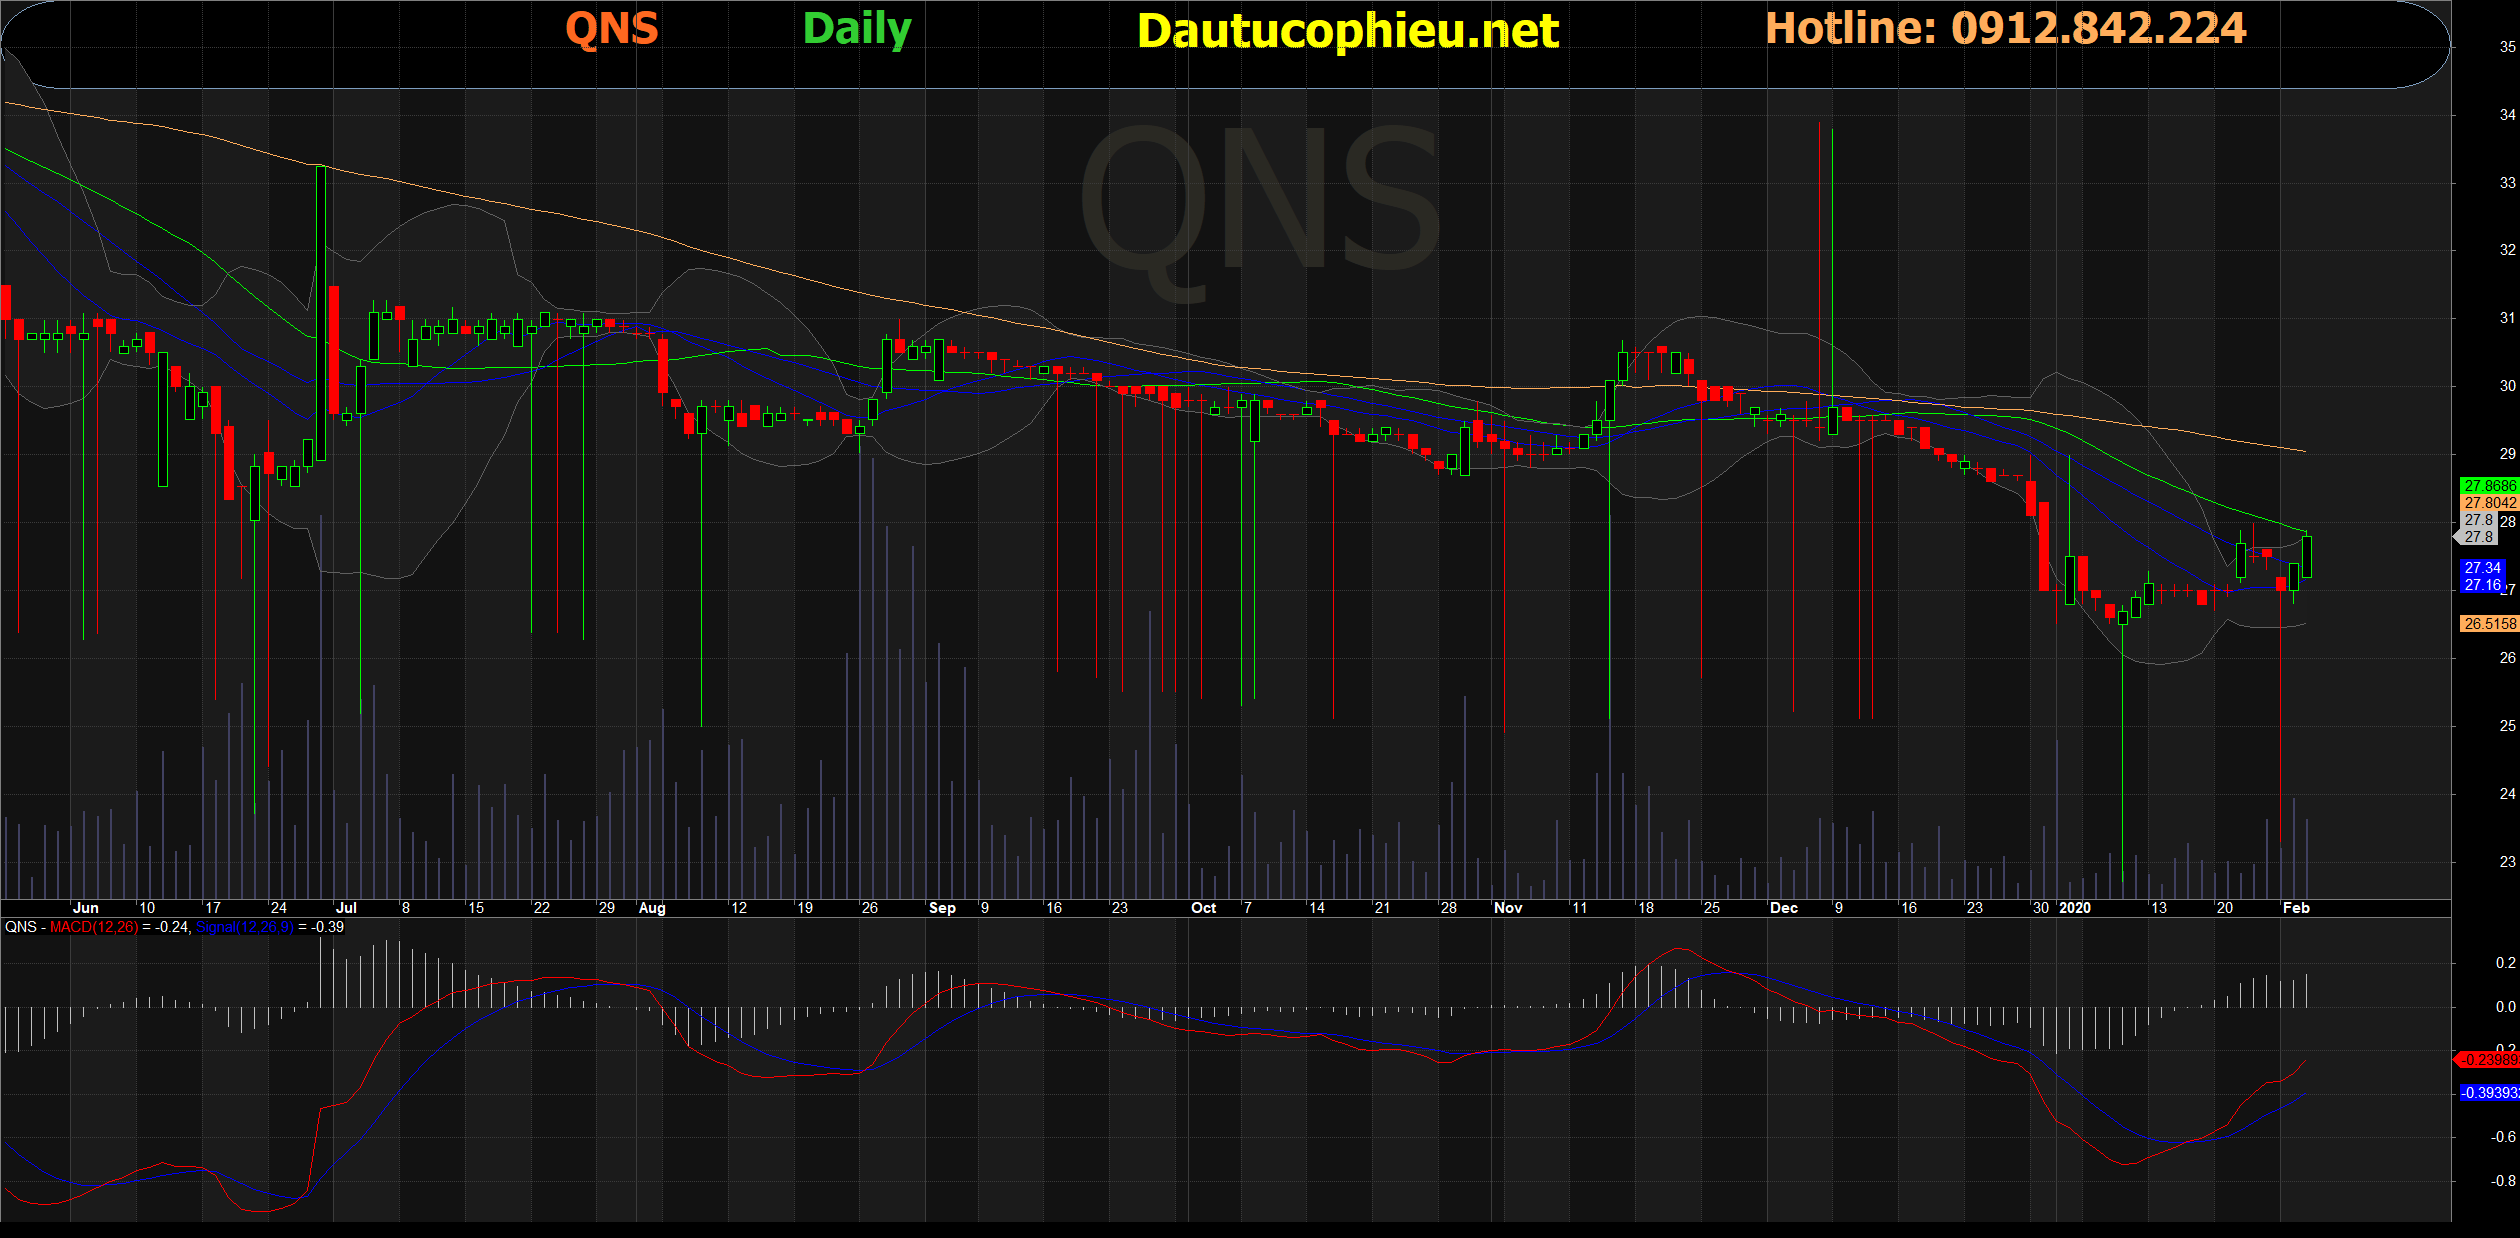Image resolution: width=2520 pixels, height=1238 pixels.
Task: Click the Sep marker on date axis
Action: click(x=942, y=908)
